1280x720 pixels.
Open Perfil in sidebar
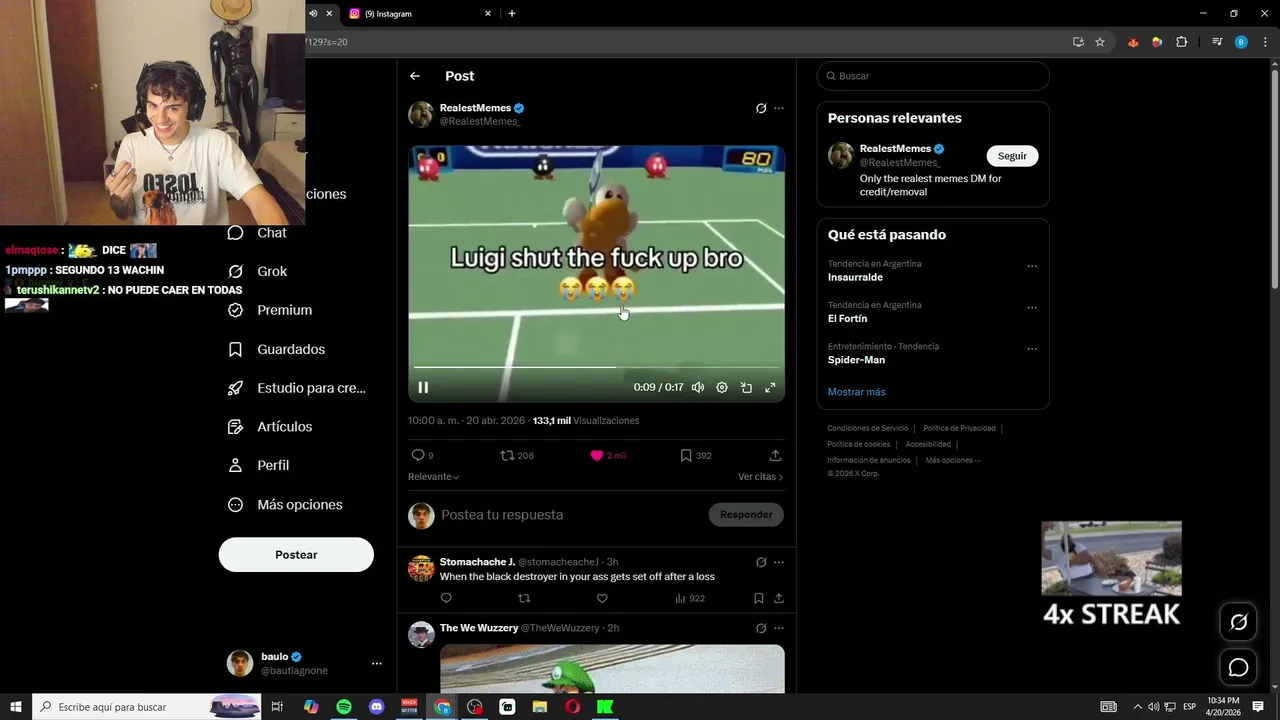point(258,465)
